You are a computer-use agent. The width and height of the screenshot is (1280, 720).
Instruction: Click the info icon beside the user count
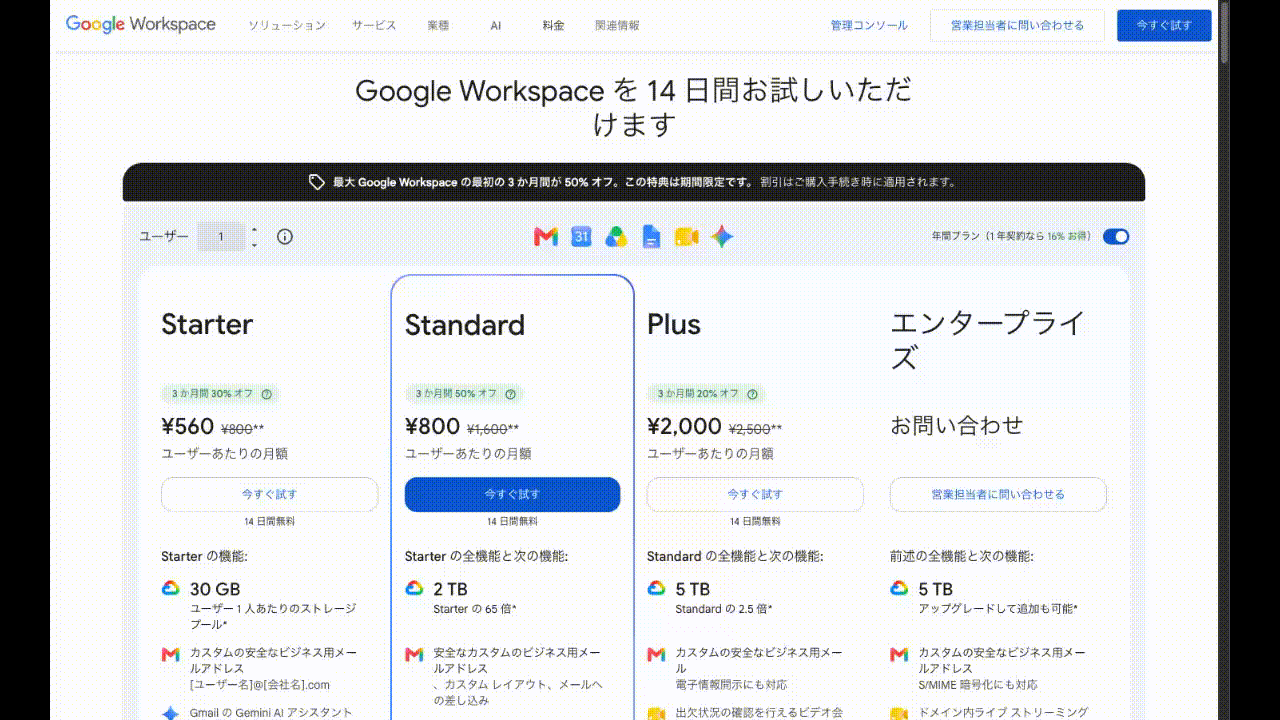(285, 237)
